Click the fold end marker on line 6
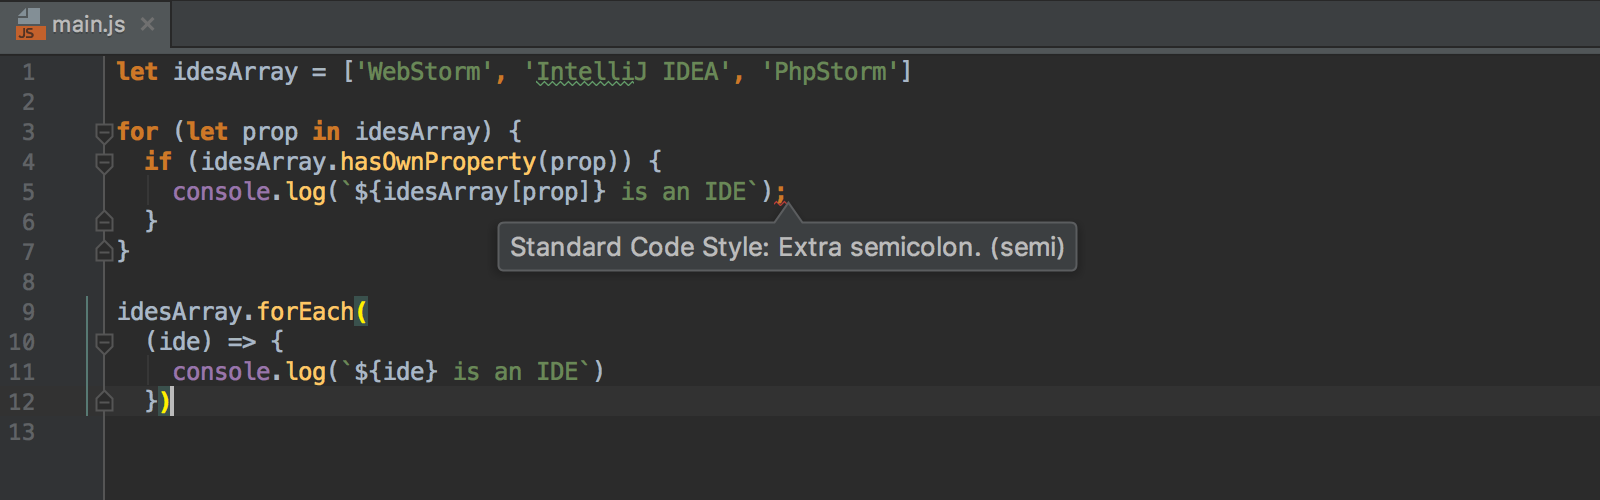Viewport: 1600px width, 500px height. pyautogui.click(x=104, y=221)
